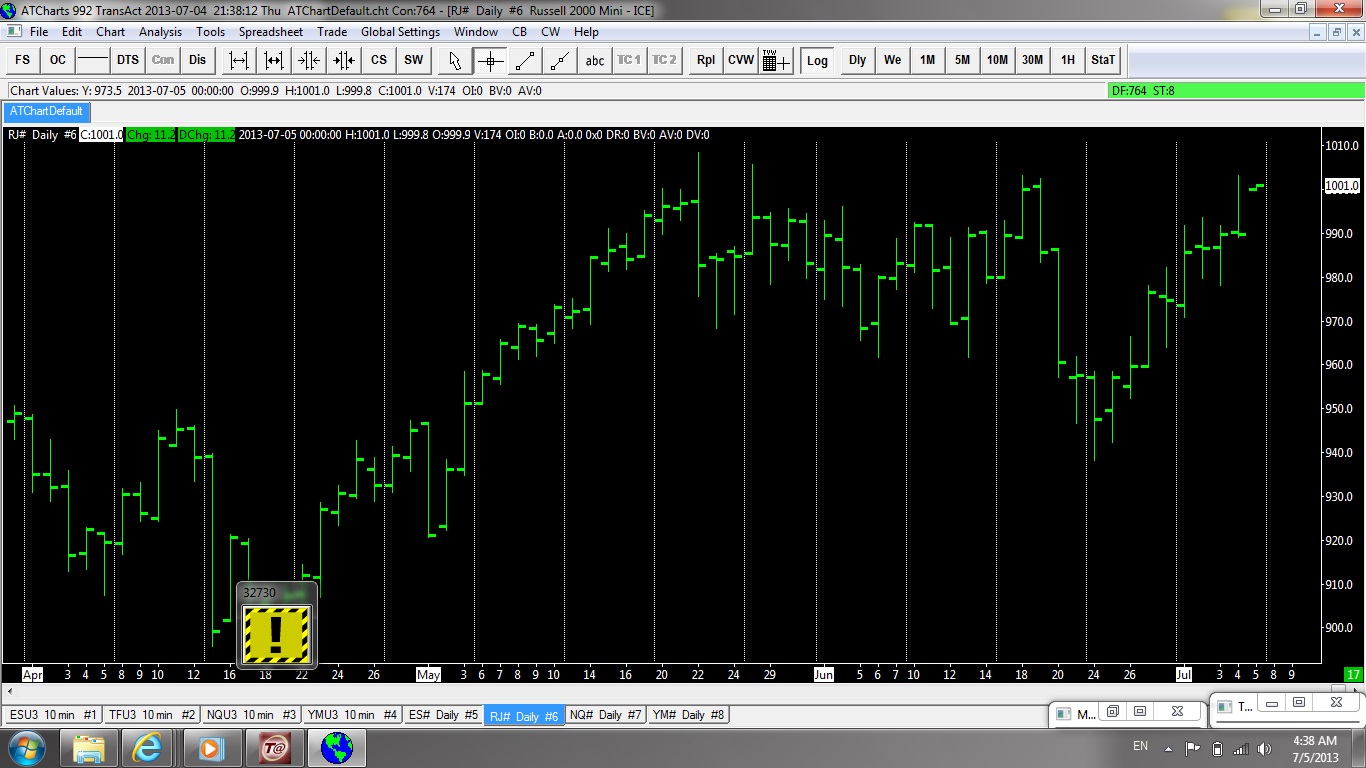Select the horizontal line tool

point(93,60)
